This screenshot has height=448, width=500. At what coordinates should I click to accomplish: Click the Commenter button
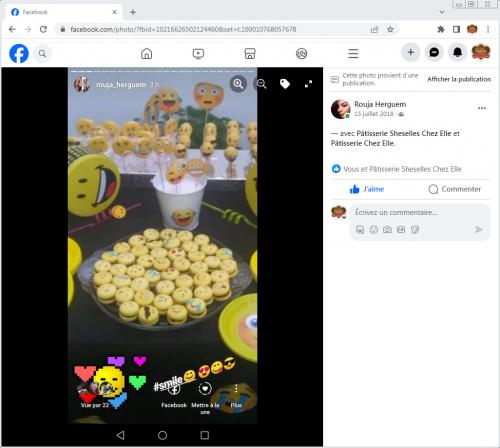[x=455, y=189]
